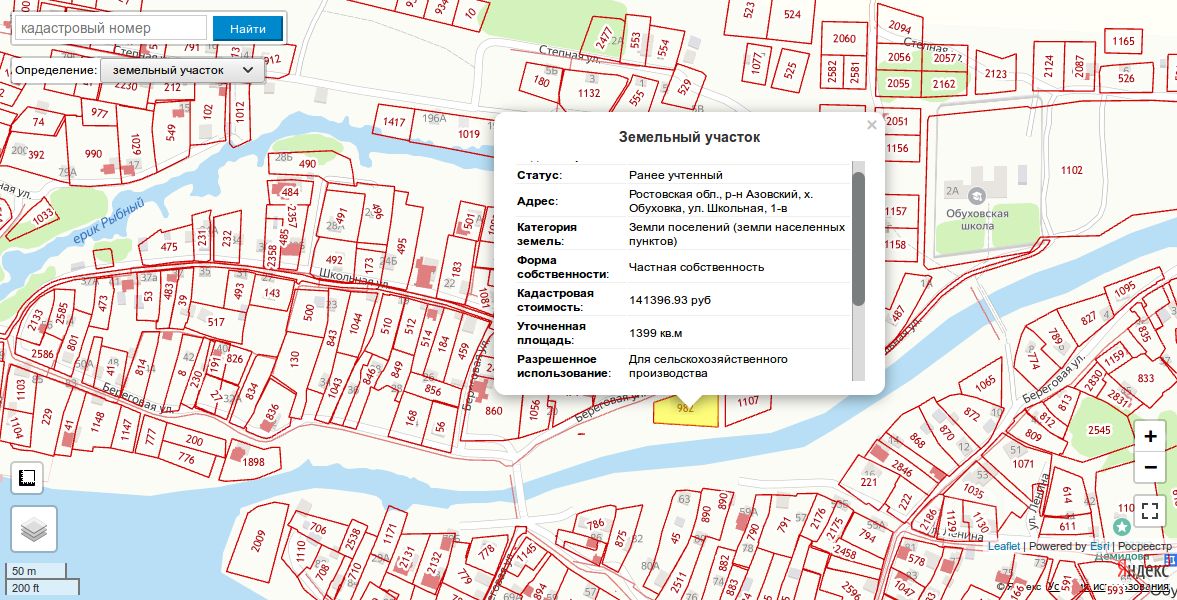Open the Esri attribution link

(x=1099, y=546)
